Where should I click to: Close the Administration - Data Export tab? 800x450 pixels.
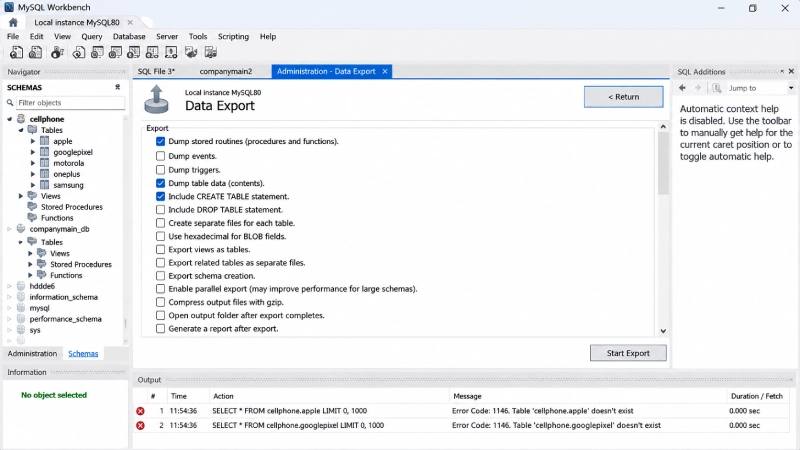point(385,71)
